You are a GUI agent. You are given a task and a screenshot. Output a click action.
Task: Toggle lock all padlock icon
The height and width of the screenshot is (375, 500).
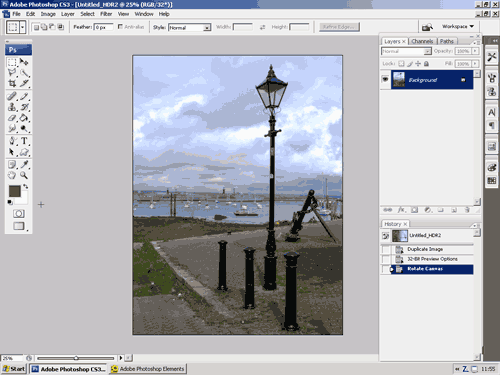coord(426,63)
